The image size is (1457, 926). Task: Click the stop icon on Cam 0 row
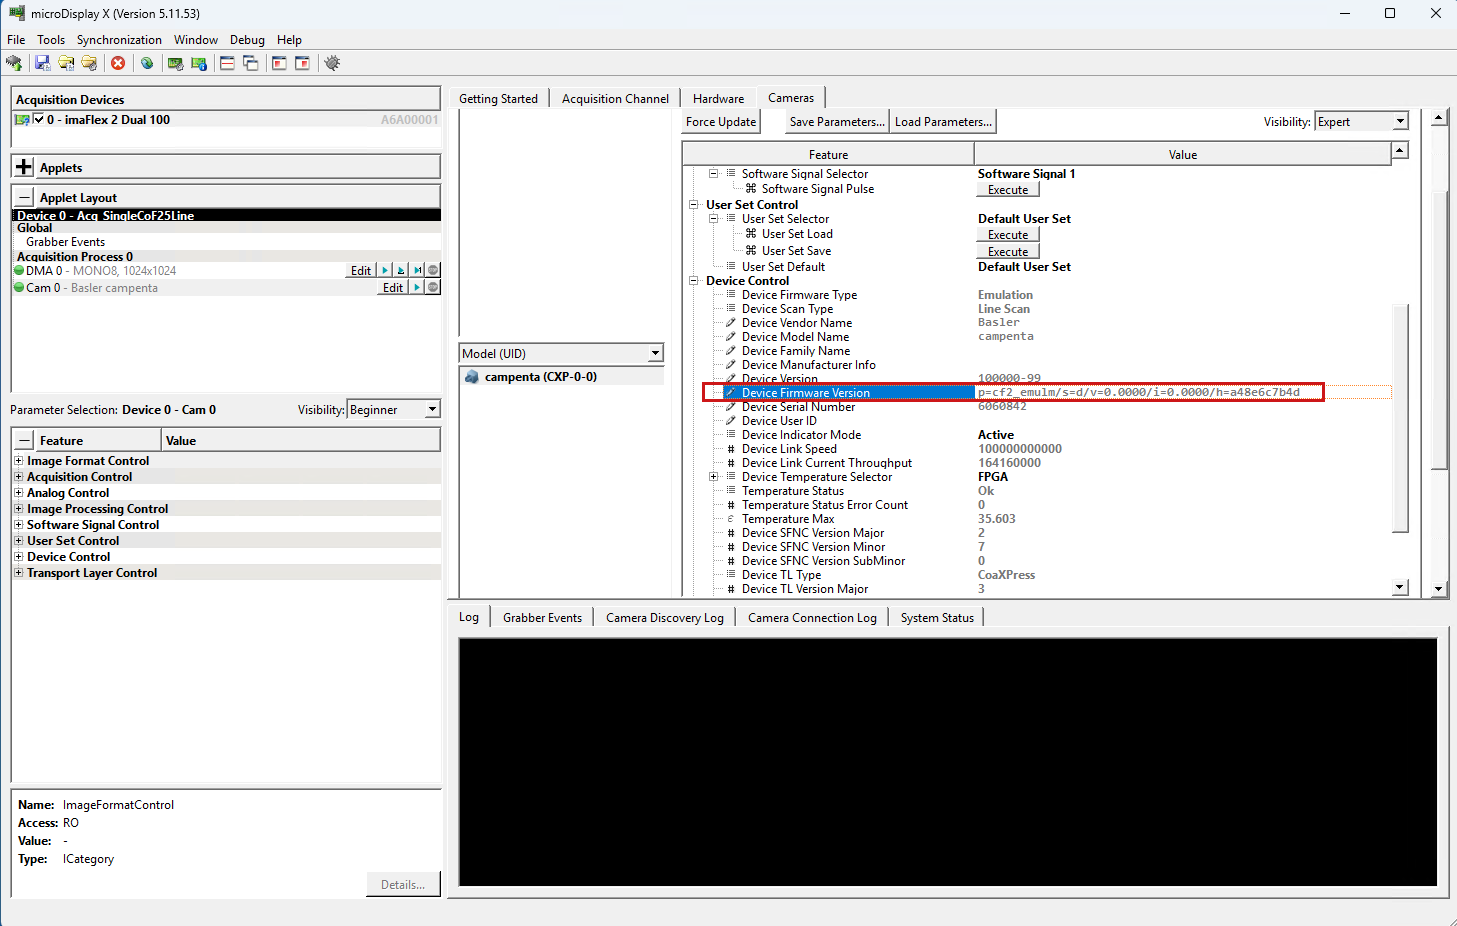(433, 288)
